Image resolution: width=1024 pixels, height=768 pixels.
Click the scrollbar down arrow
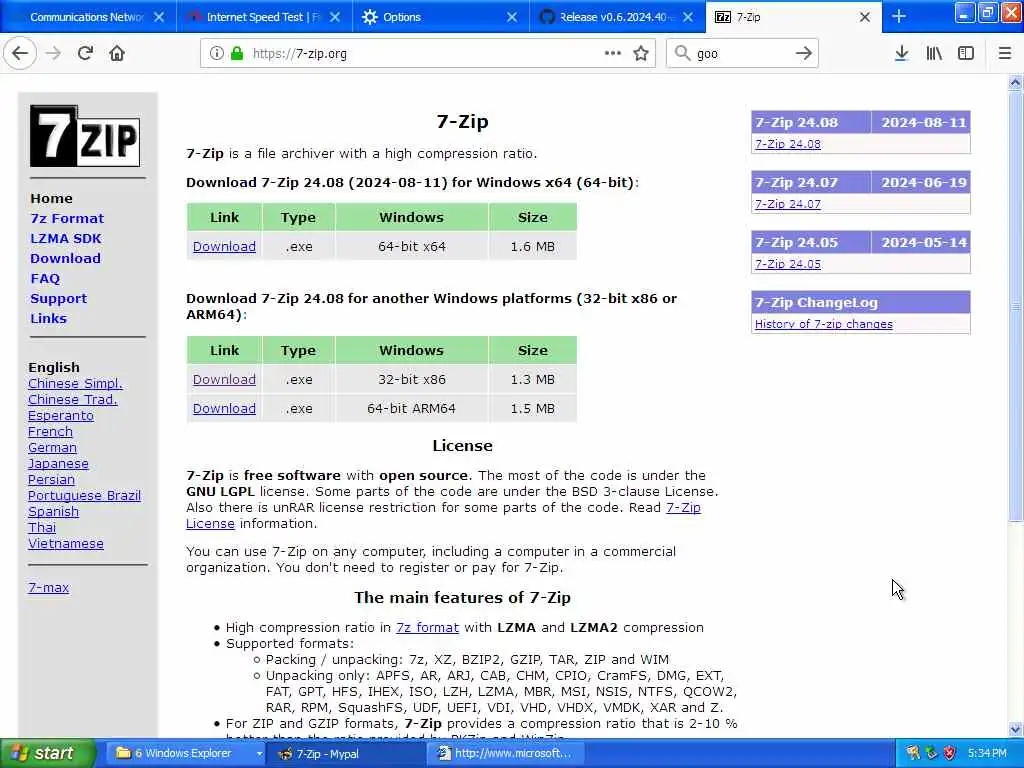tap(1015, 729)
